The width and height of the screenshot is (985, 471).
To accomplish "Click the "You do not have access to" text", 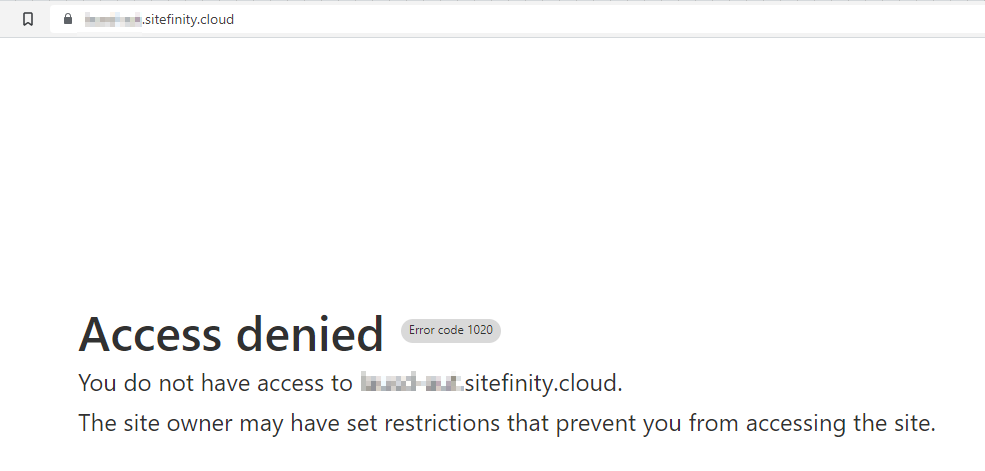I will point(215,383).
